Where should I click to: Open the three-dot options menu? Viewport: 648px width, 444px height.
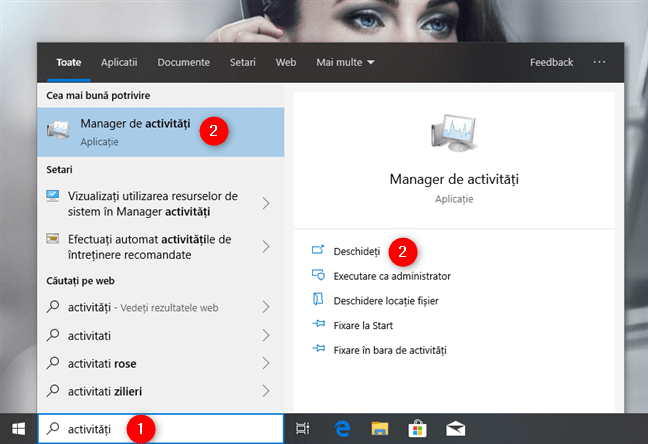(599, 62)
